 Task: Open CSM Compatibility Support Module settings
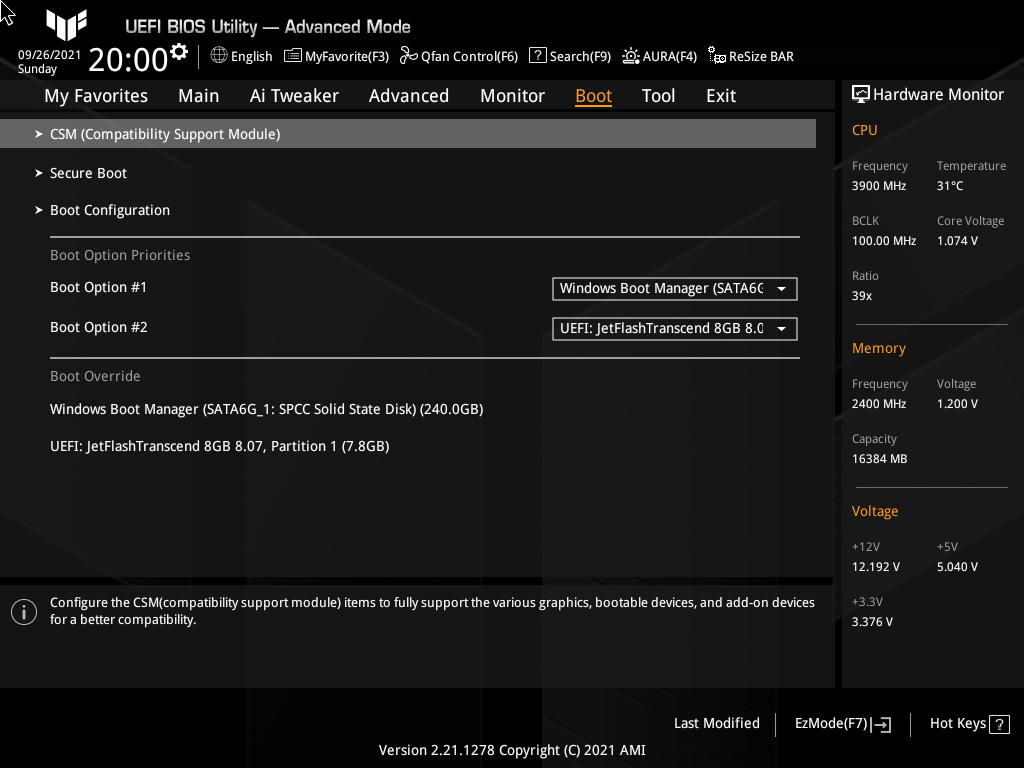165,133
